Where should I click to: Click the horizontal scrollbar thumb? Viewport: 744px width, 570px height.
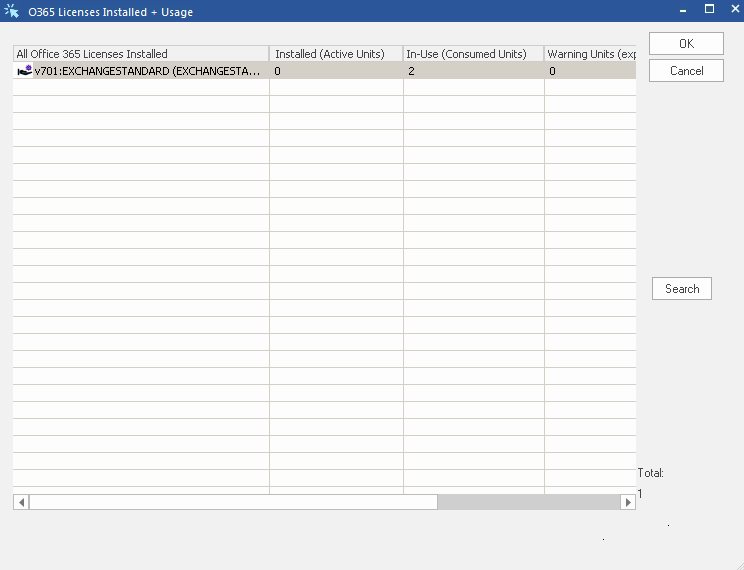pos(233,502)
